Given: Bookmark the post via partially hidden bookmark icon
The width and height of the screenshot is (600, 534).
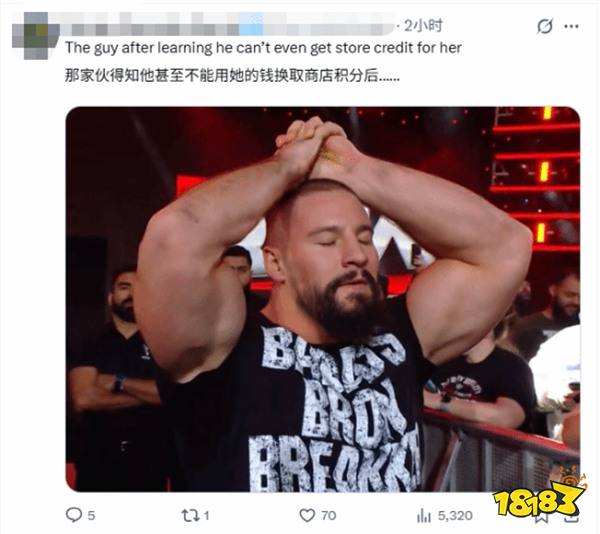Looking at the screenshot, I should point(541,518).
